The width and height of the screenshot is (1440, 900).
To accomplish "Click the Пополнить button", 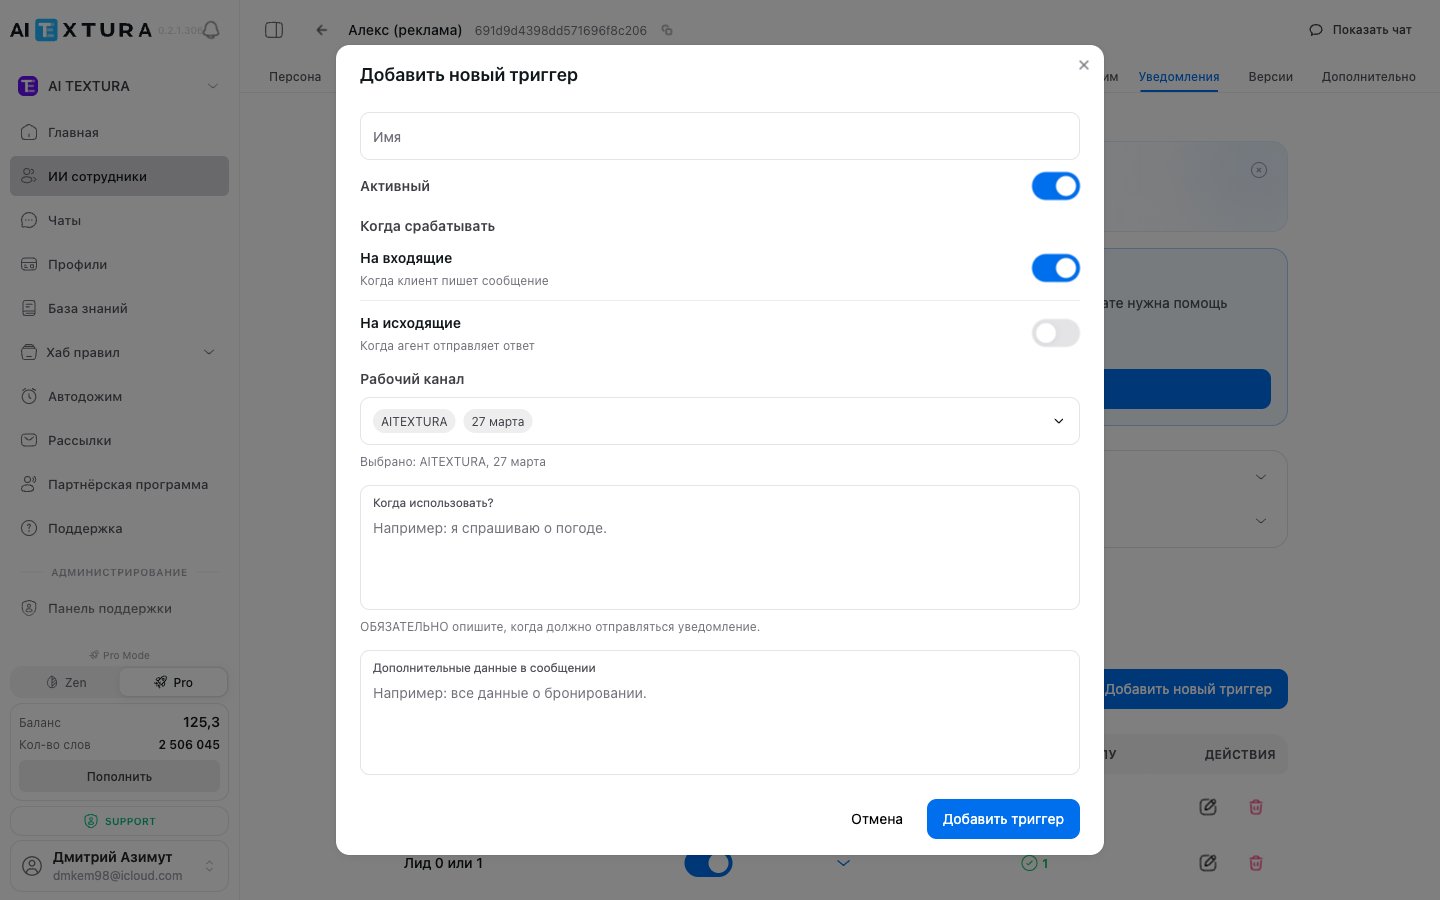I will click(x=120, y=776).
